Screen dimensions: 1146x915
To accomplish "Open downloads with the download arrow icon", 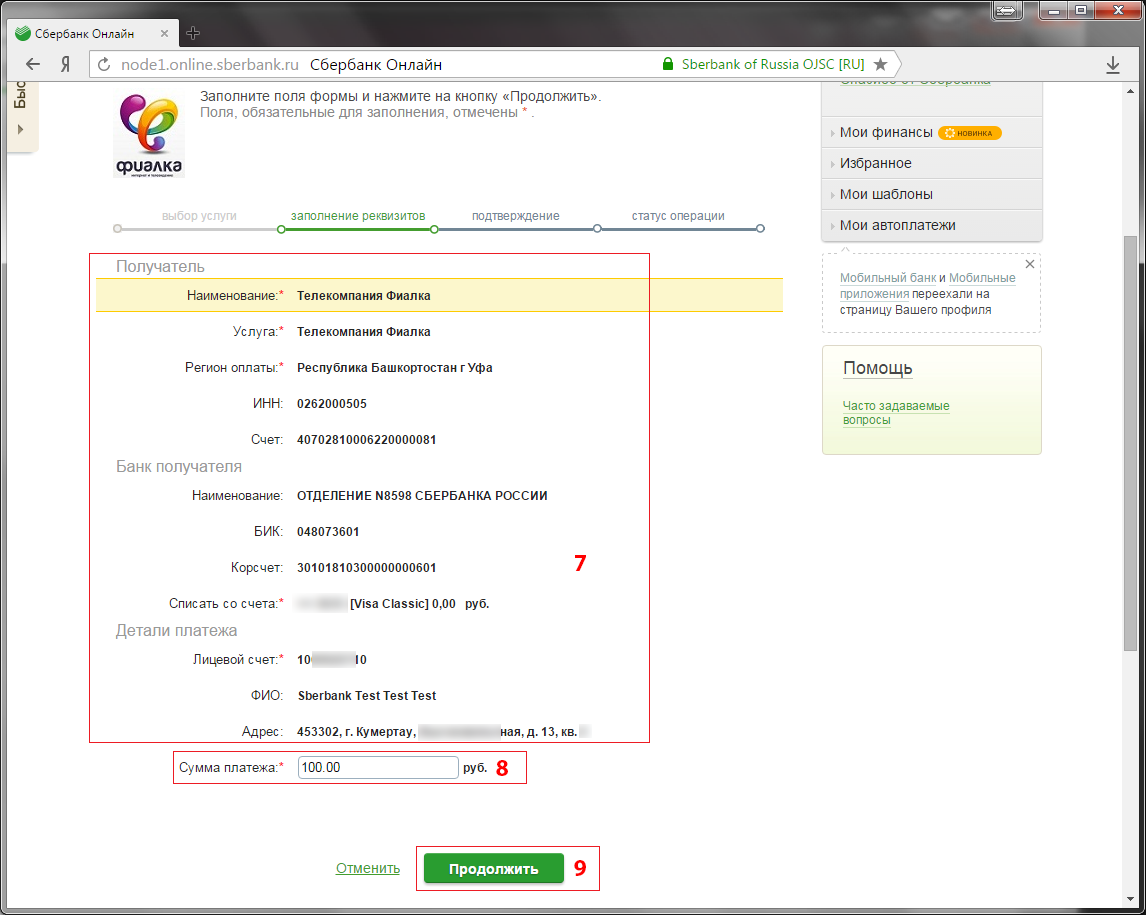I will click(1112, 65).
